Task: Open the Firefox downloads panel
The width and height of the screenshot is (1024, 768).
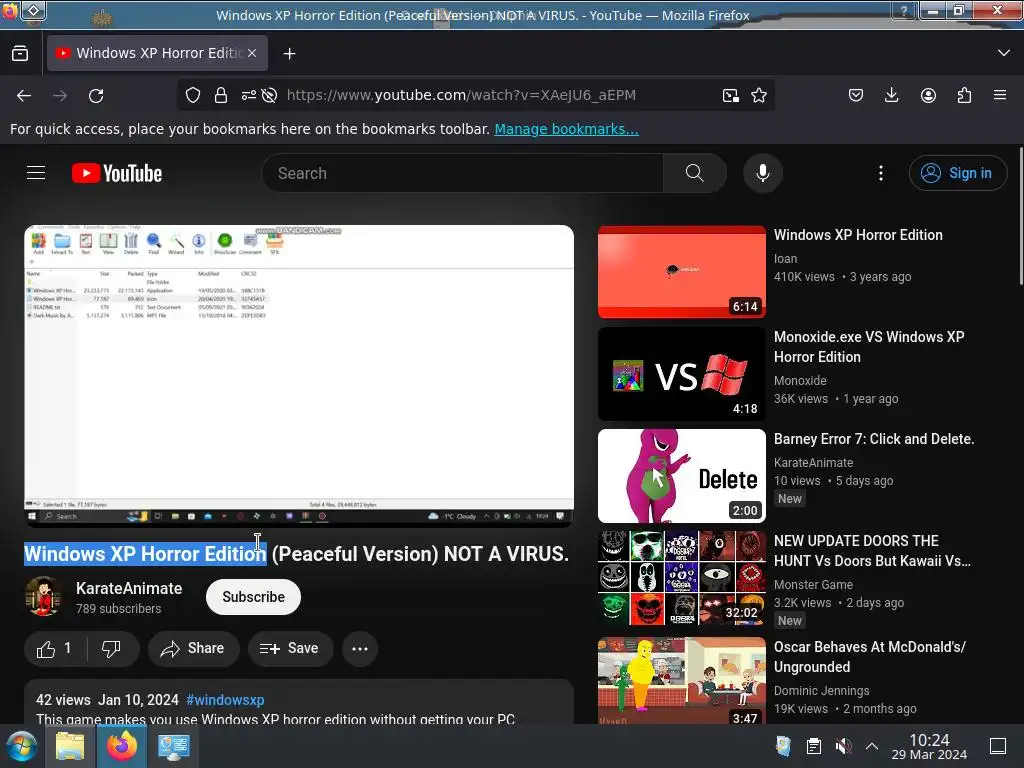Action: (x=891, y=95)
